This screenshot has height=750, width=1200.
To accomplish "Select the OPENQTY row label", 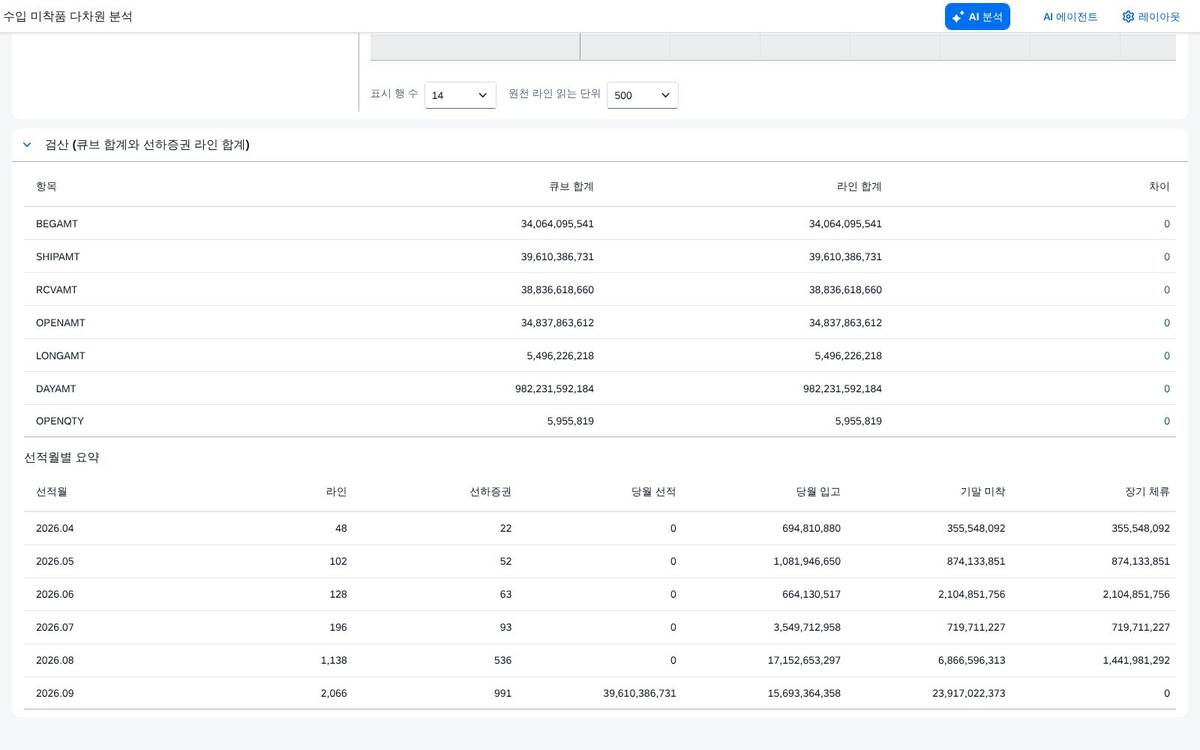I will 60,422.
